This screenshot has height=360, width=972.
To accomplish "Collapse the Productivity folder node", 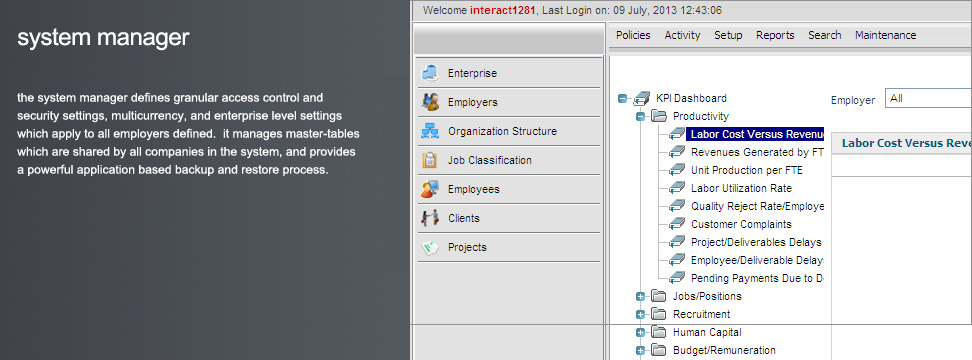I will point(640,116).
